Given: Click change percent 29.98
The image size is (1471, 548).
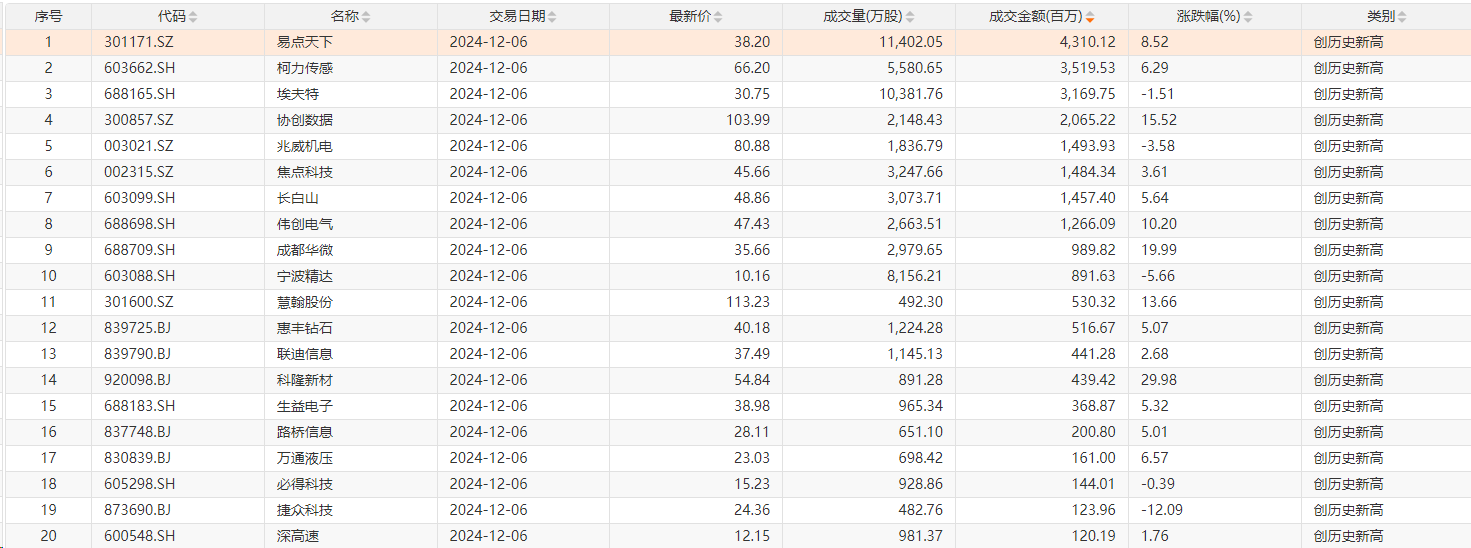Looking at the screenshot, I should tap(1159, 380).
